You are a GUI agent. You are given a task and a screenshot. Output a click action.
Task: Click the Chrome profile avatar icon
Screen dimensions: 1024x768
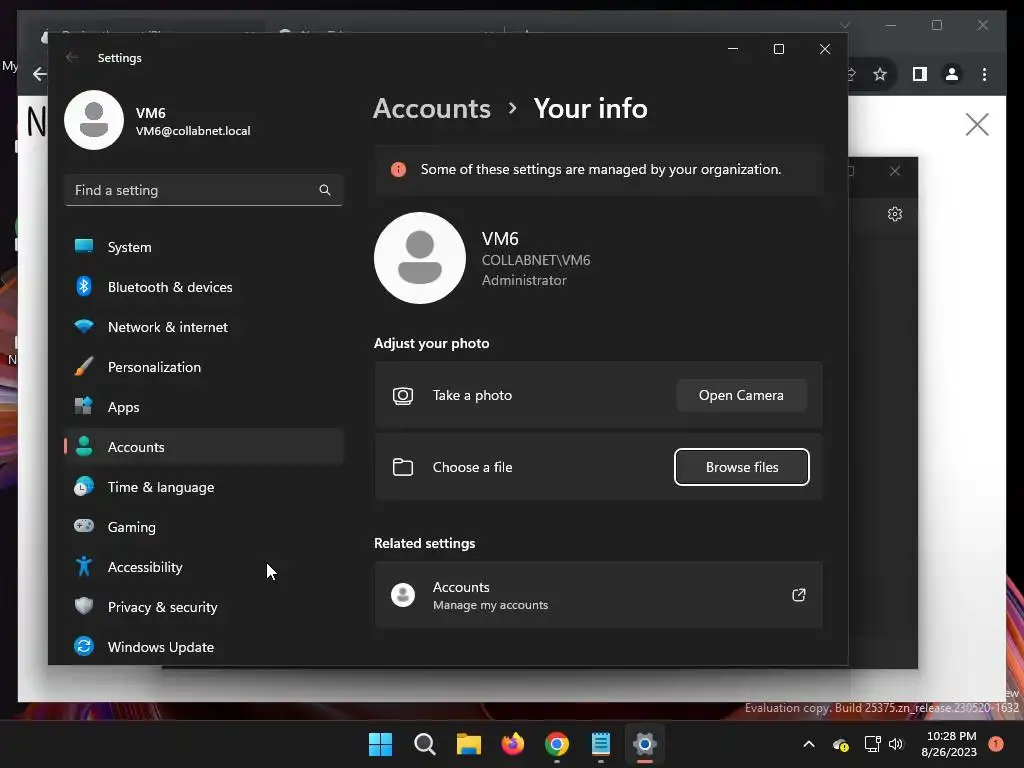pos(952,74)
